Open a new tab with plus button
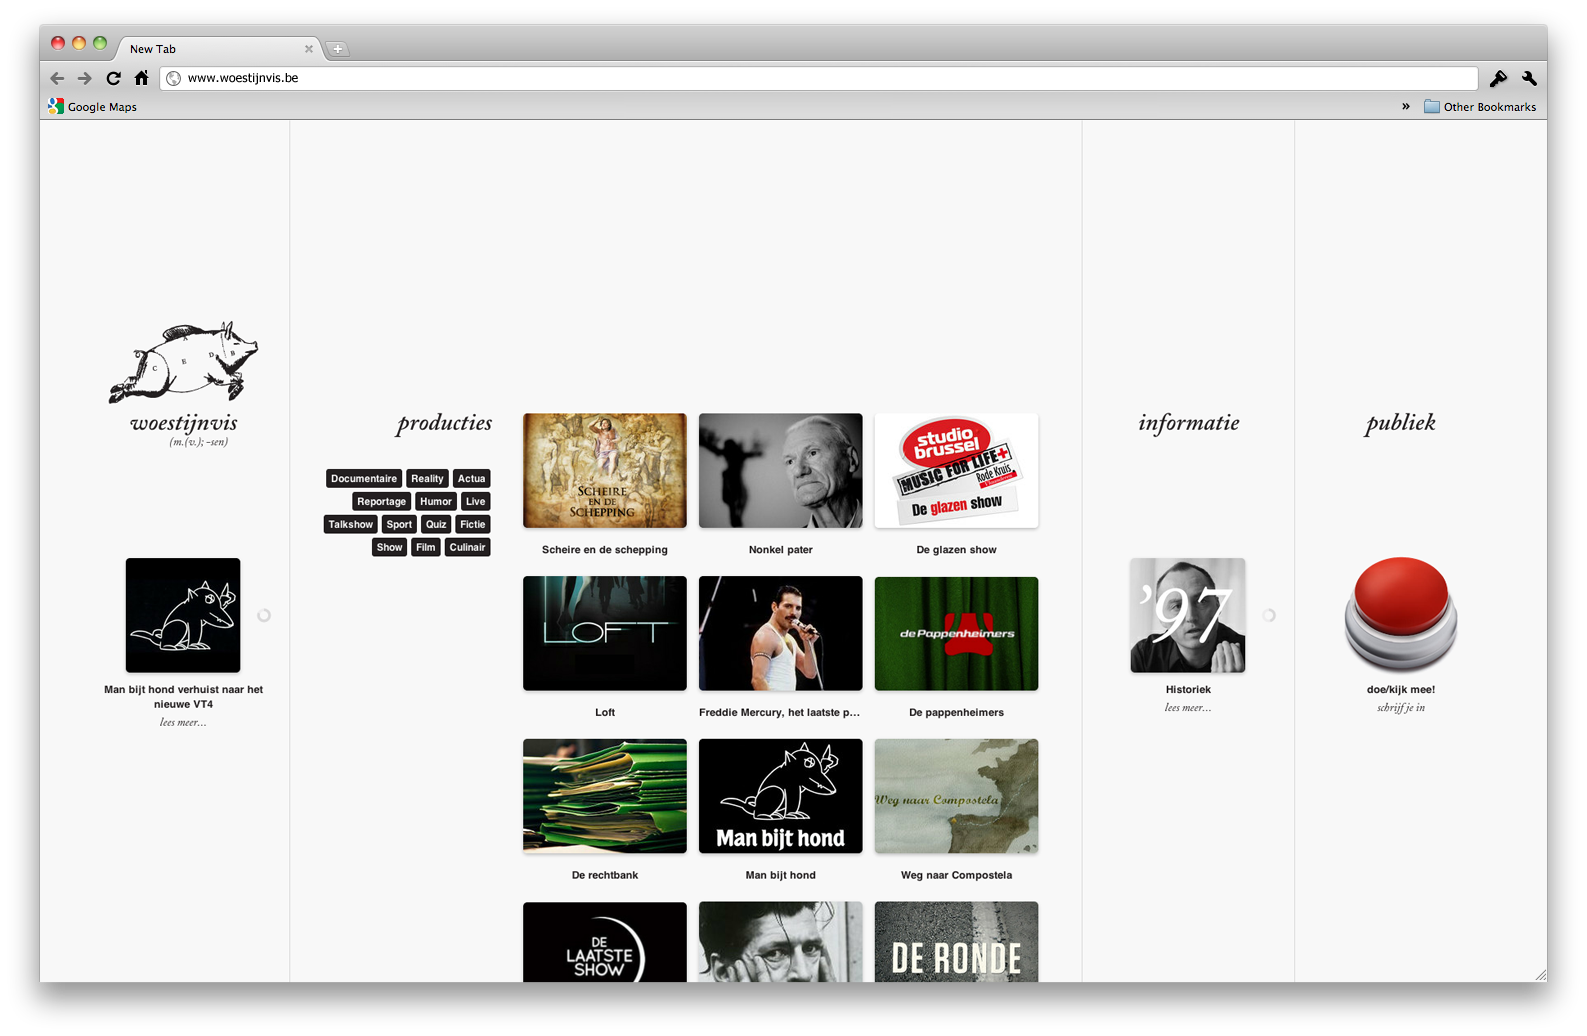Screen dimensions: 1587x1036 tap(338, 49)
